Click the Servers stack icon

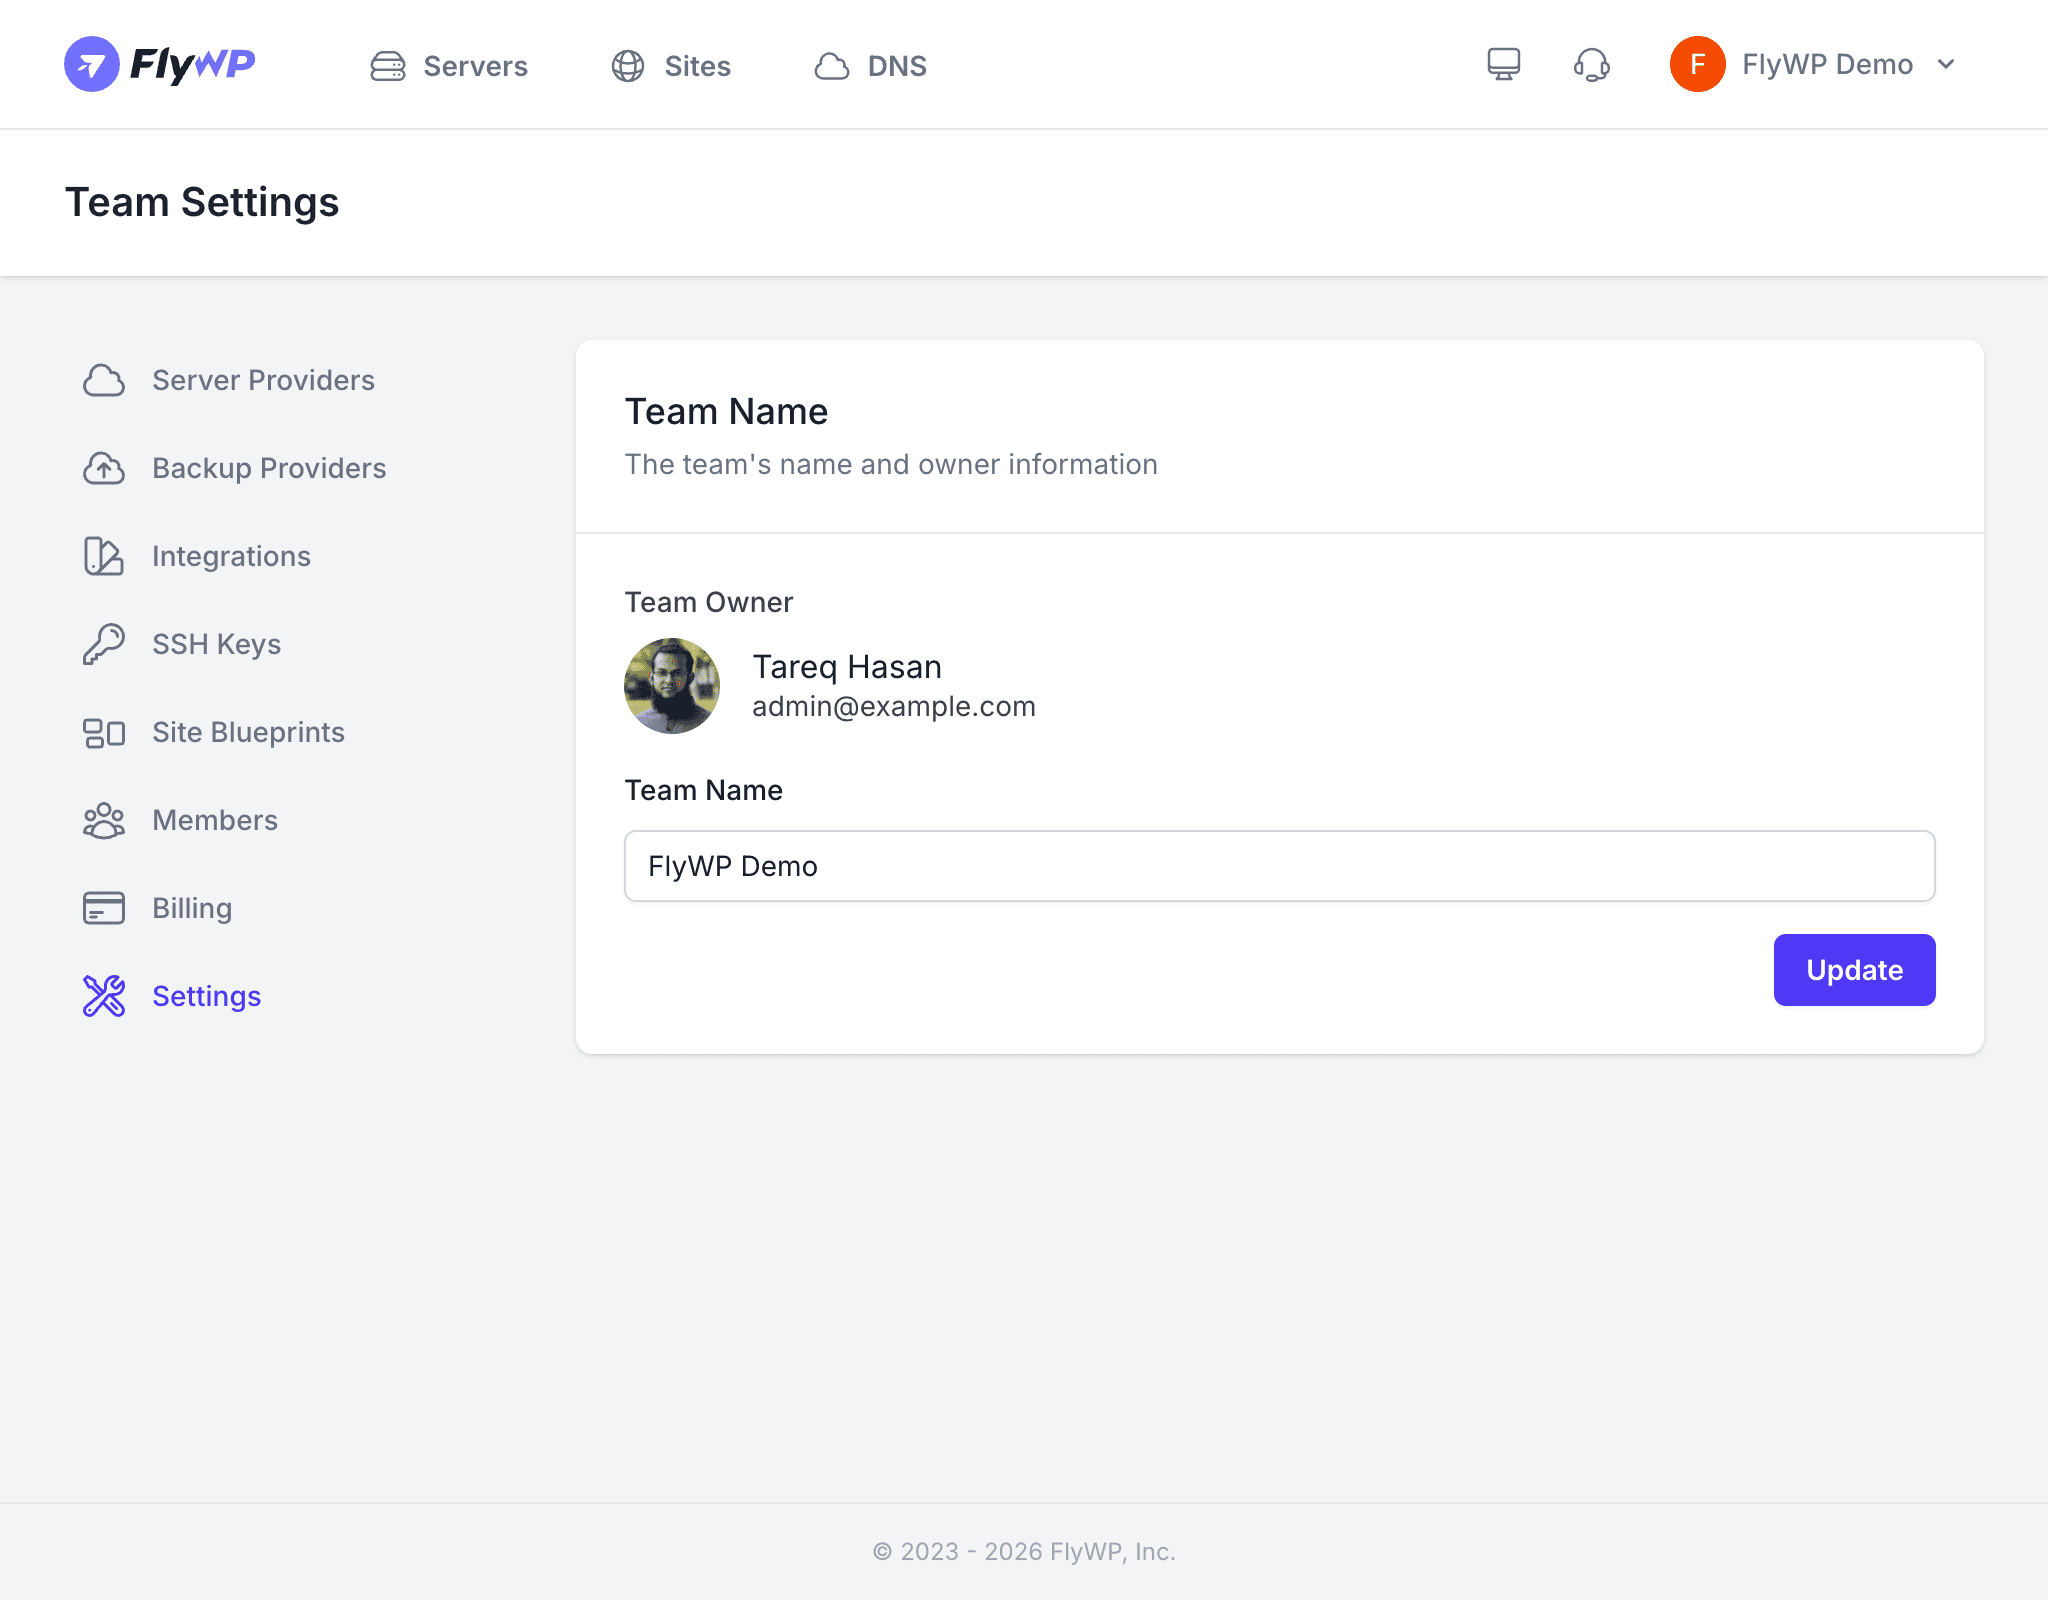point(388,66)
